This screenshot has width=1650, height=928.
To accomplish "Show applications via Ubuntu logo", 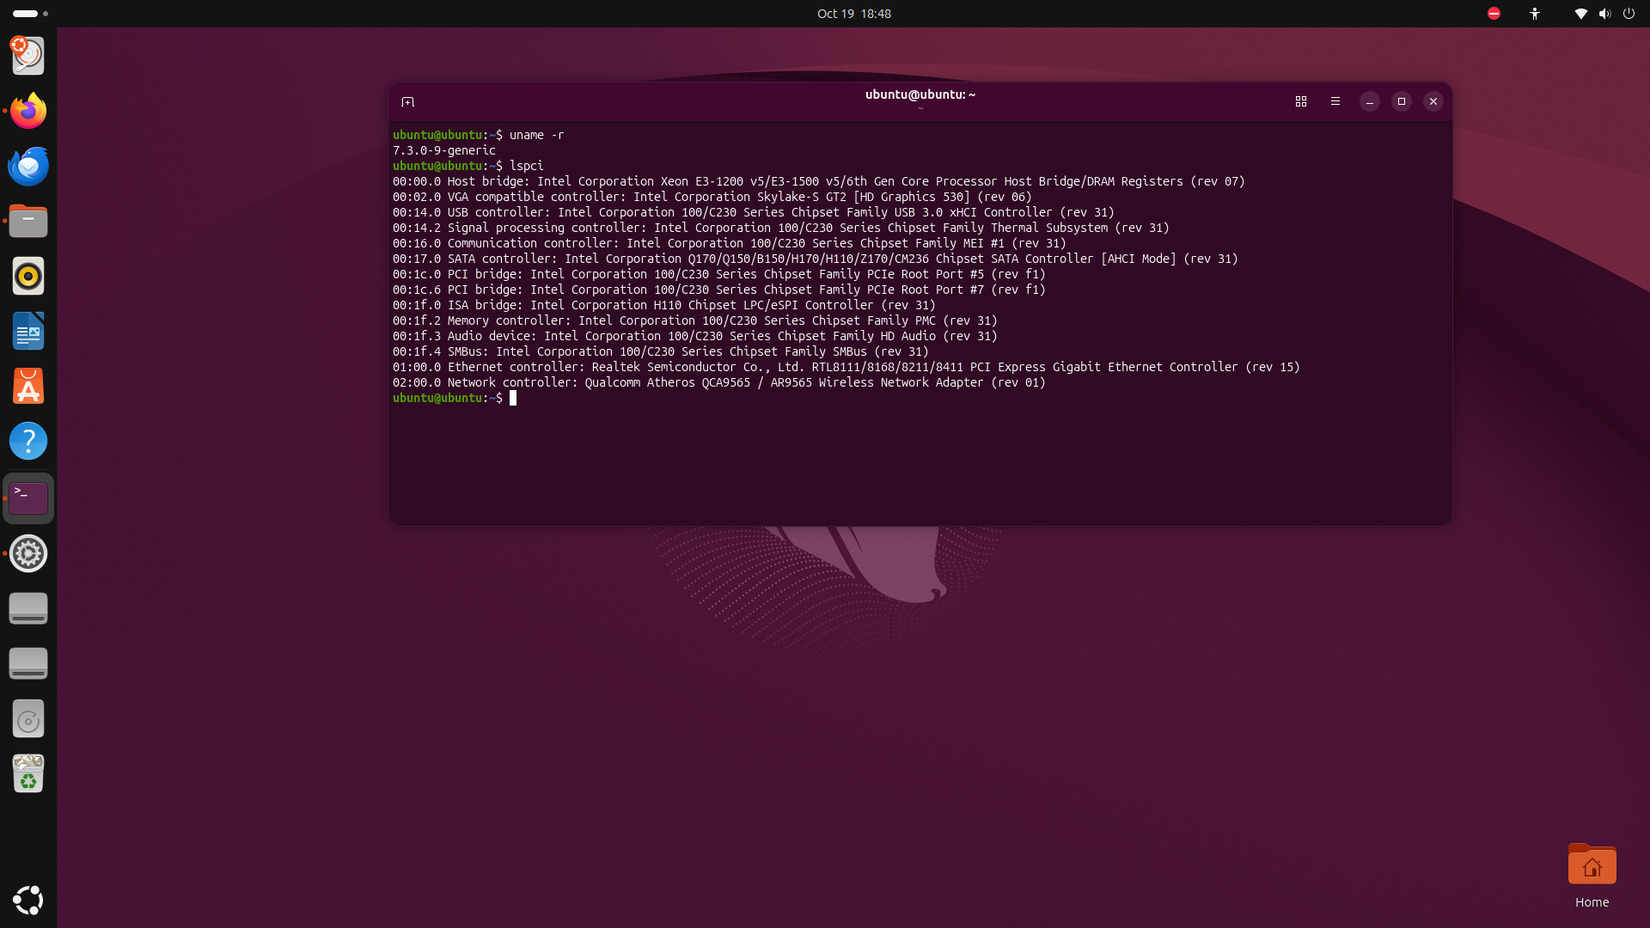I will [28, 900].
